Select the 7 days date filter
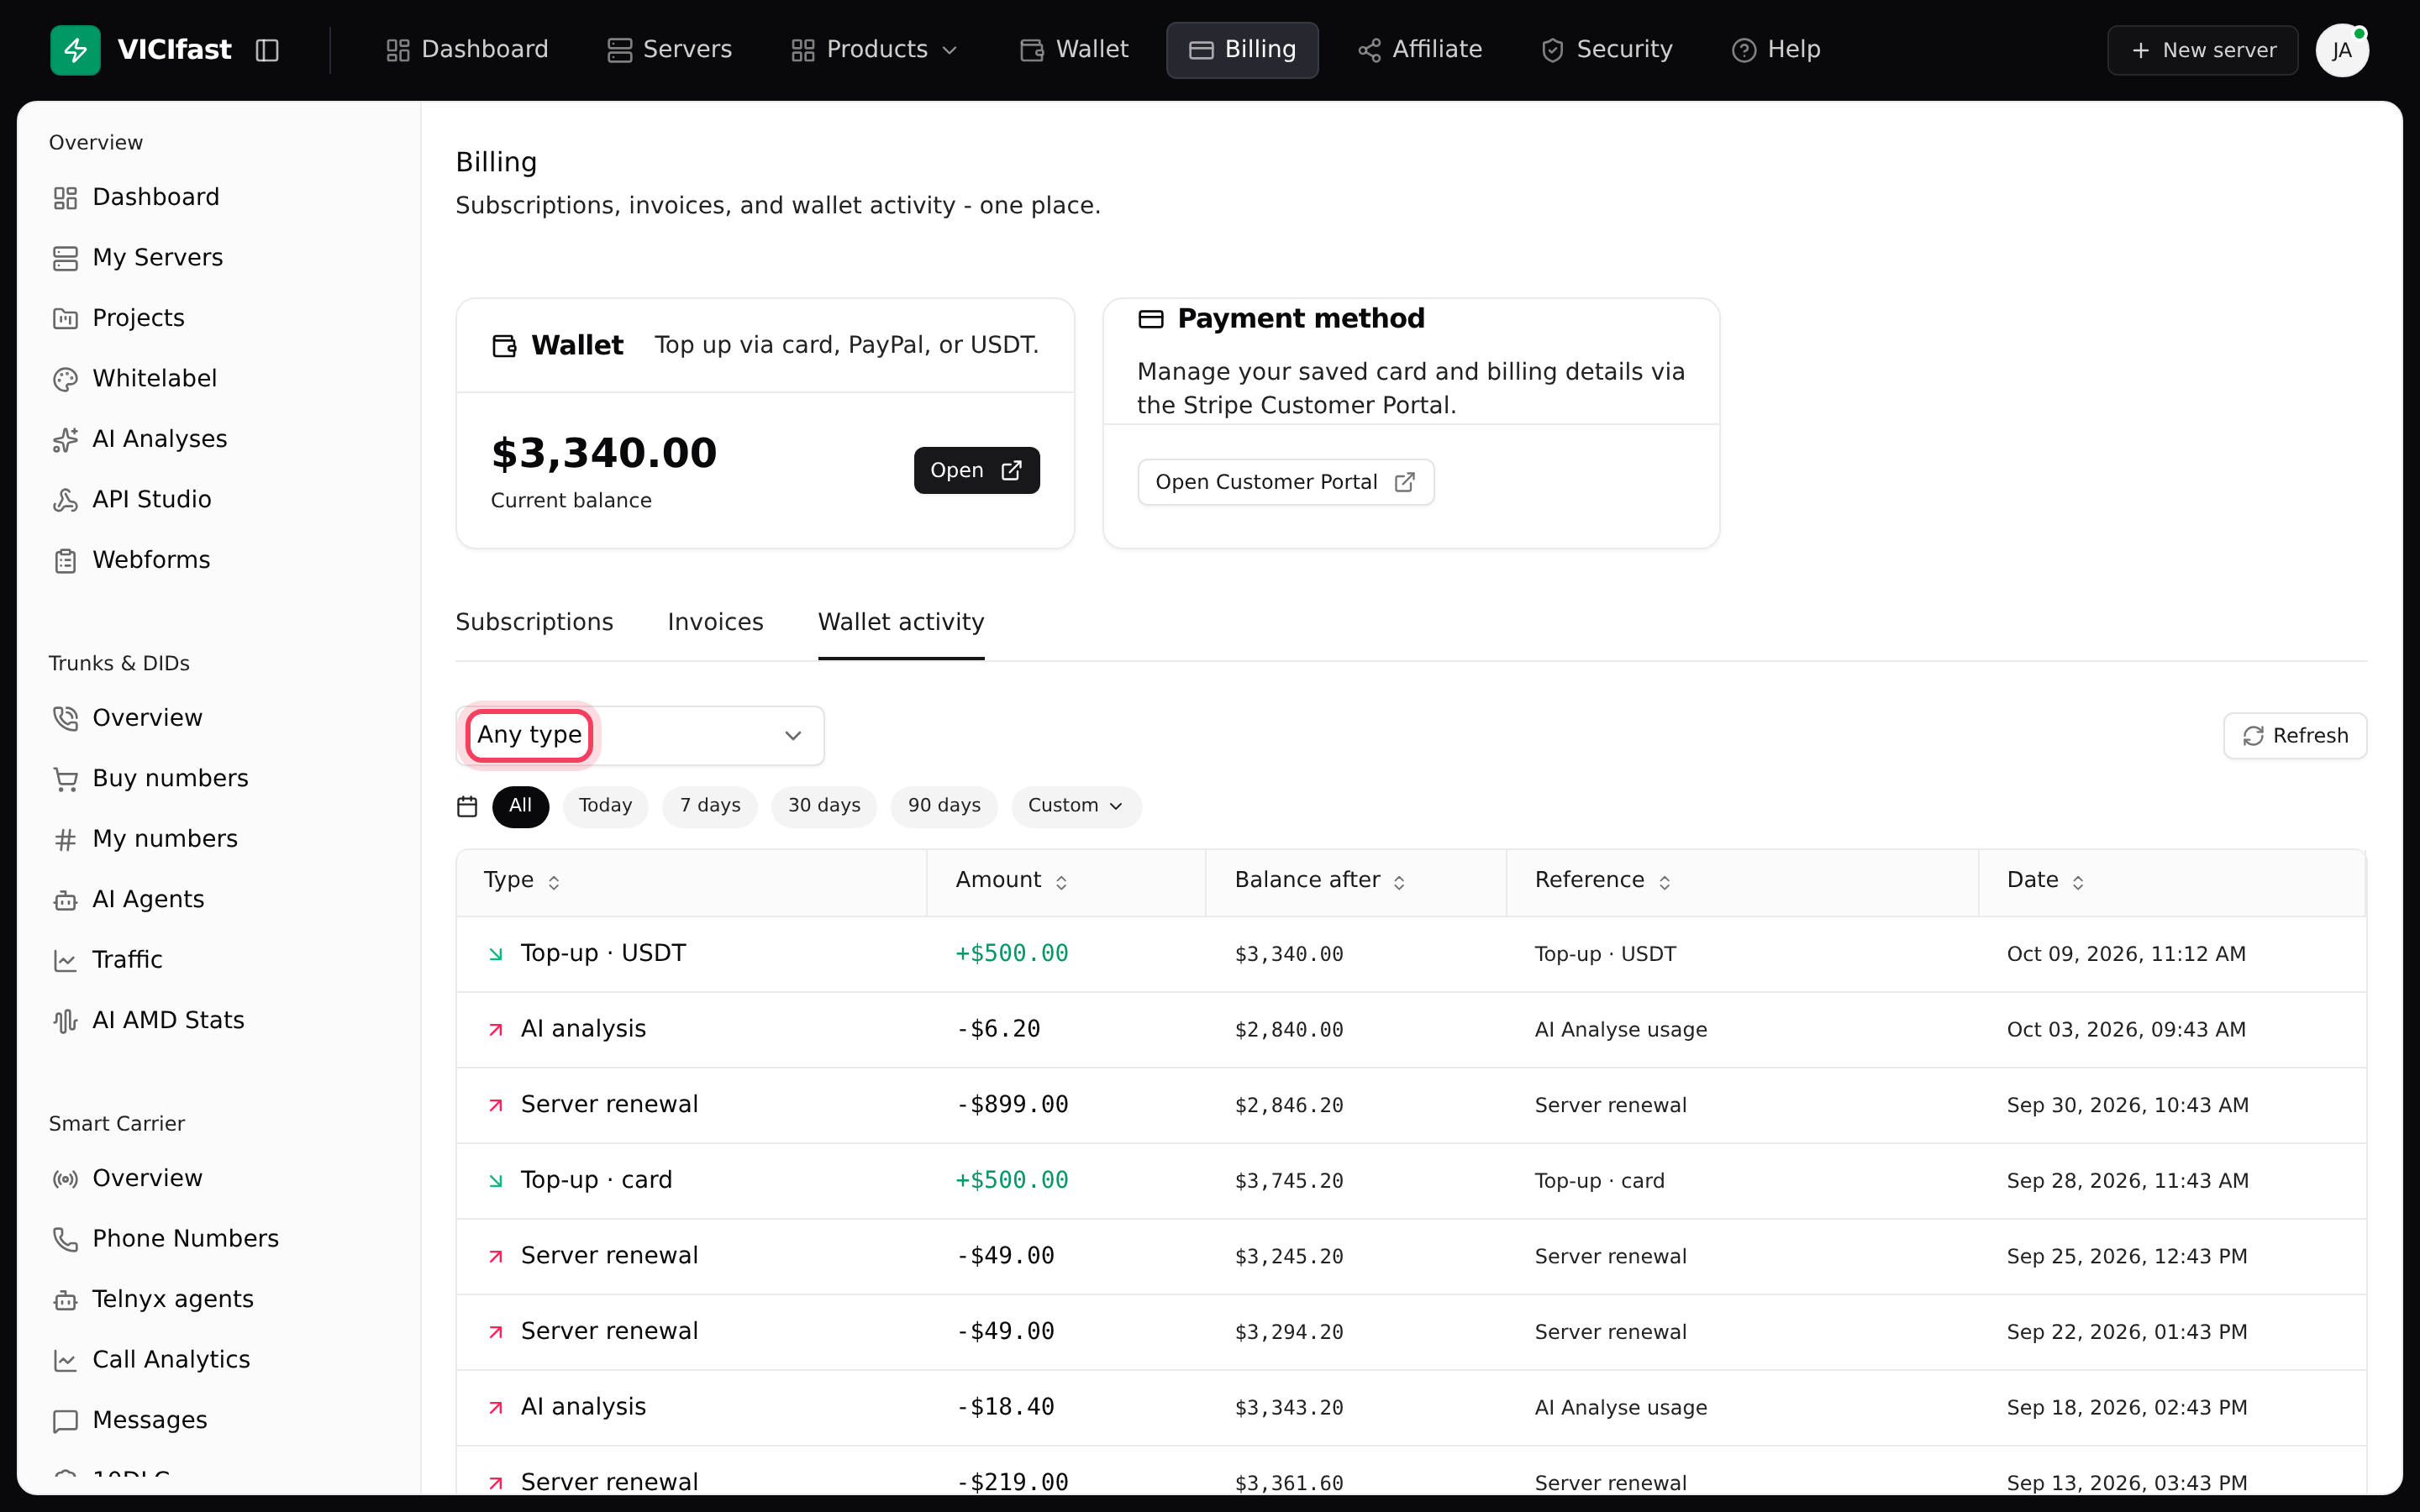This screenshot has width=2420, height=1512. coord(710,806)
